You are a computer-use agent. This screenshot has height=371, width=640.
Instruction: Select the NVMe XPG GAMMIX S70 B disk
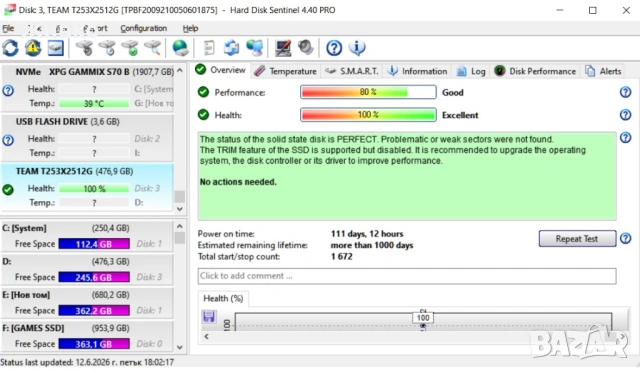pos(87,87)
